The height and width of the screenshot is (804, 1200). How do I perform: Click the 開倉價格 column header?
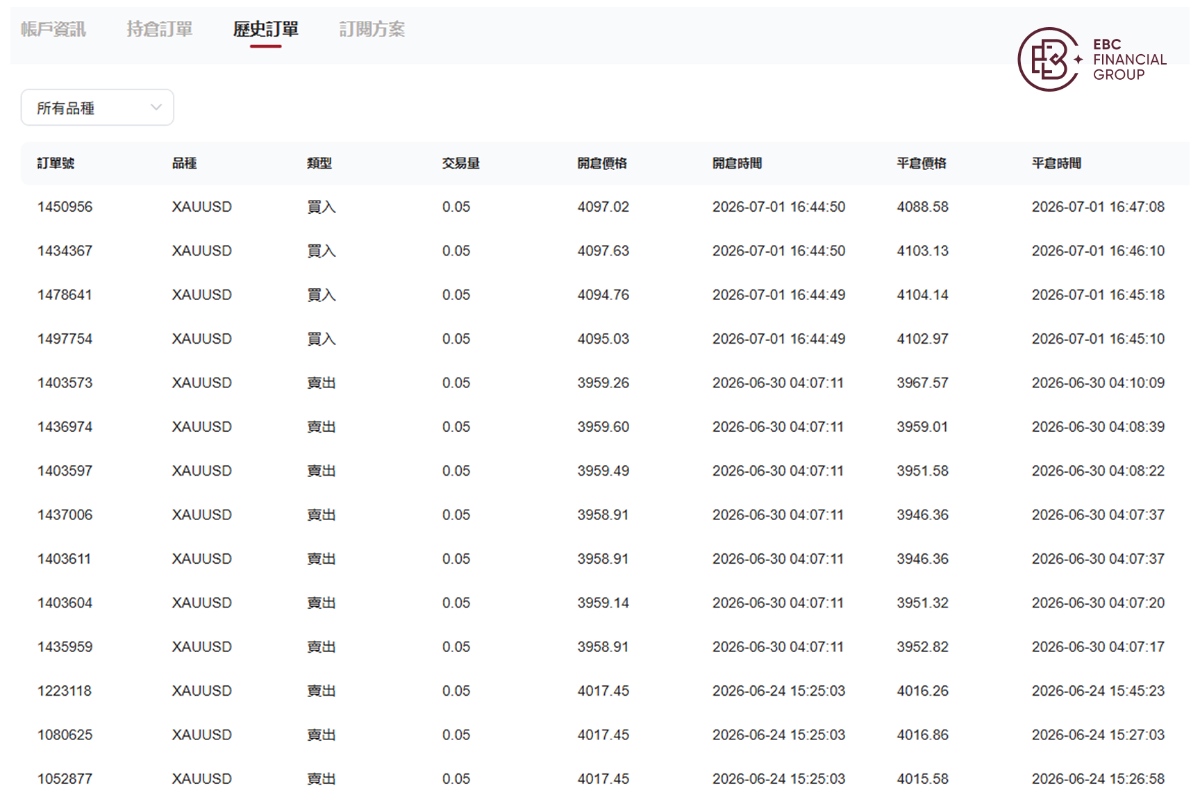point(602,163)
